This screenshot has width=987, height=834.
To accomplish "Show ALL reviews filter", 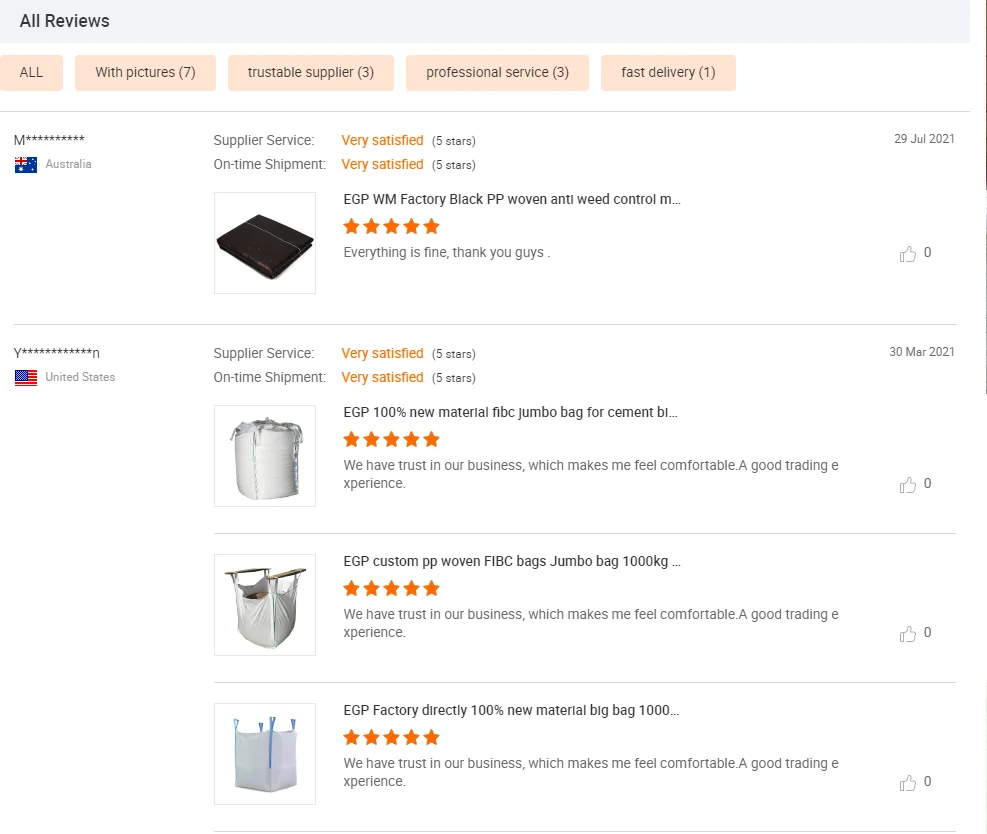I will tap(31, 73).
